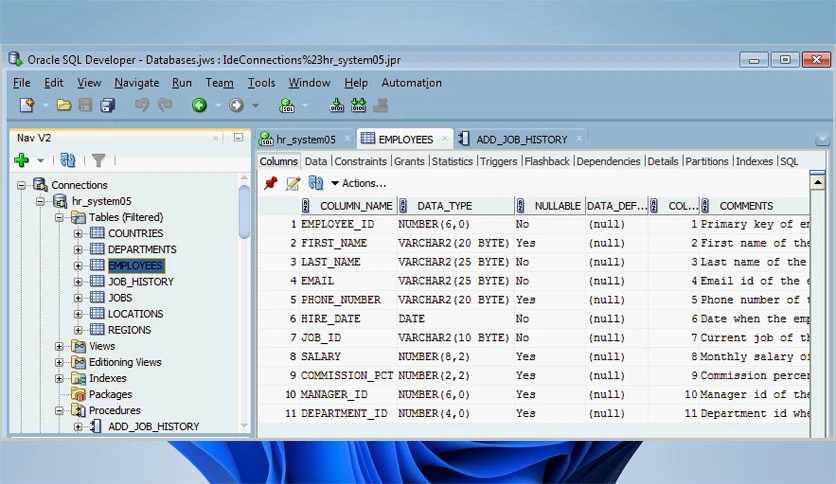Image resolution: width=836 pixels, height=484 pixels.
Task: Click the Edit pencil icon in Columns tab
Action: (x=293, y=183)
